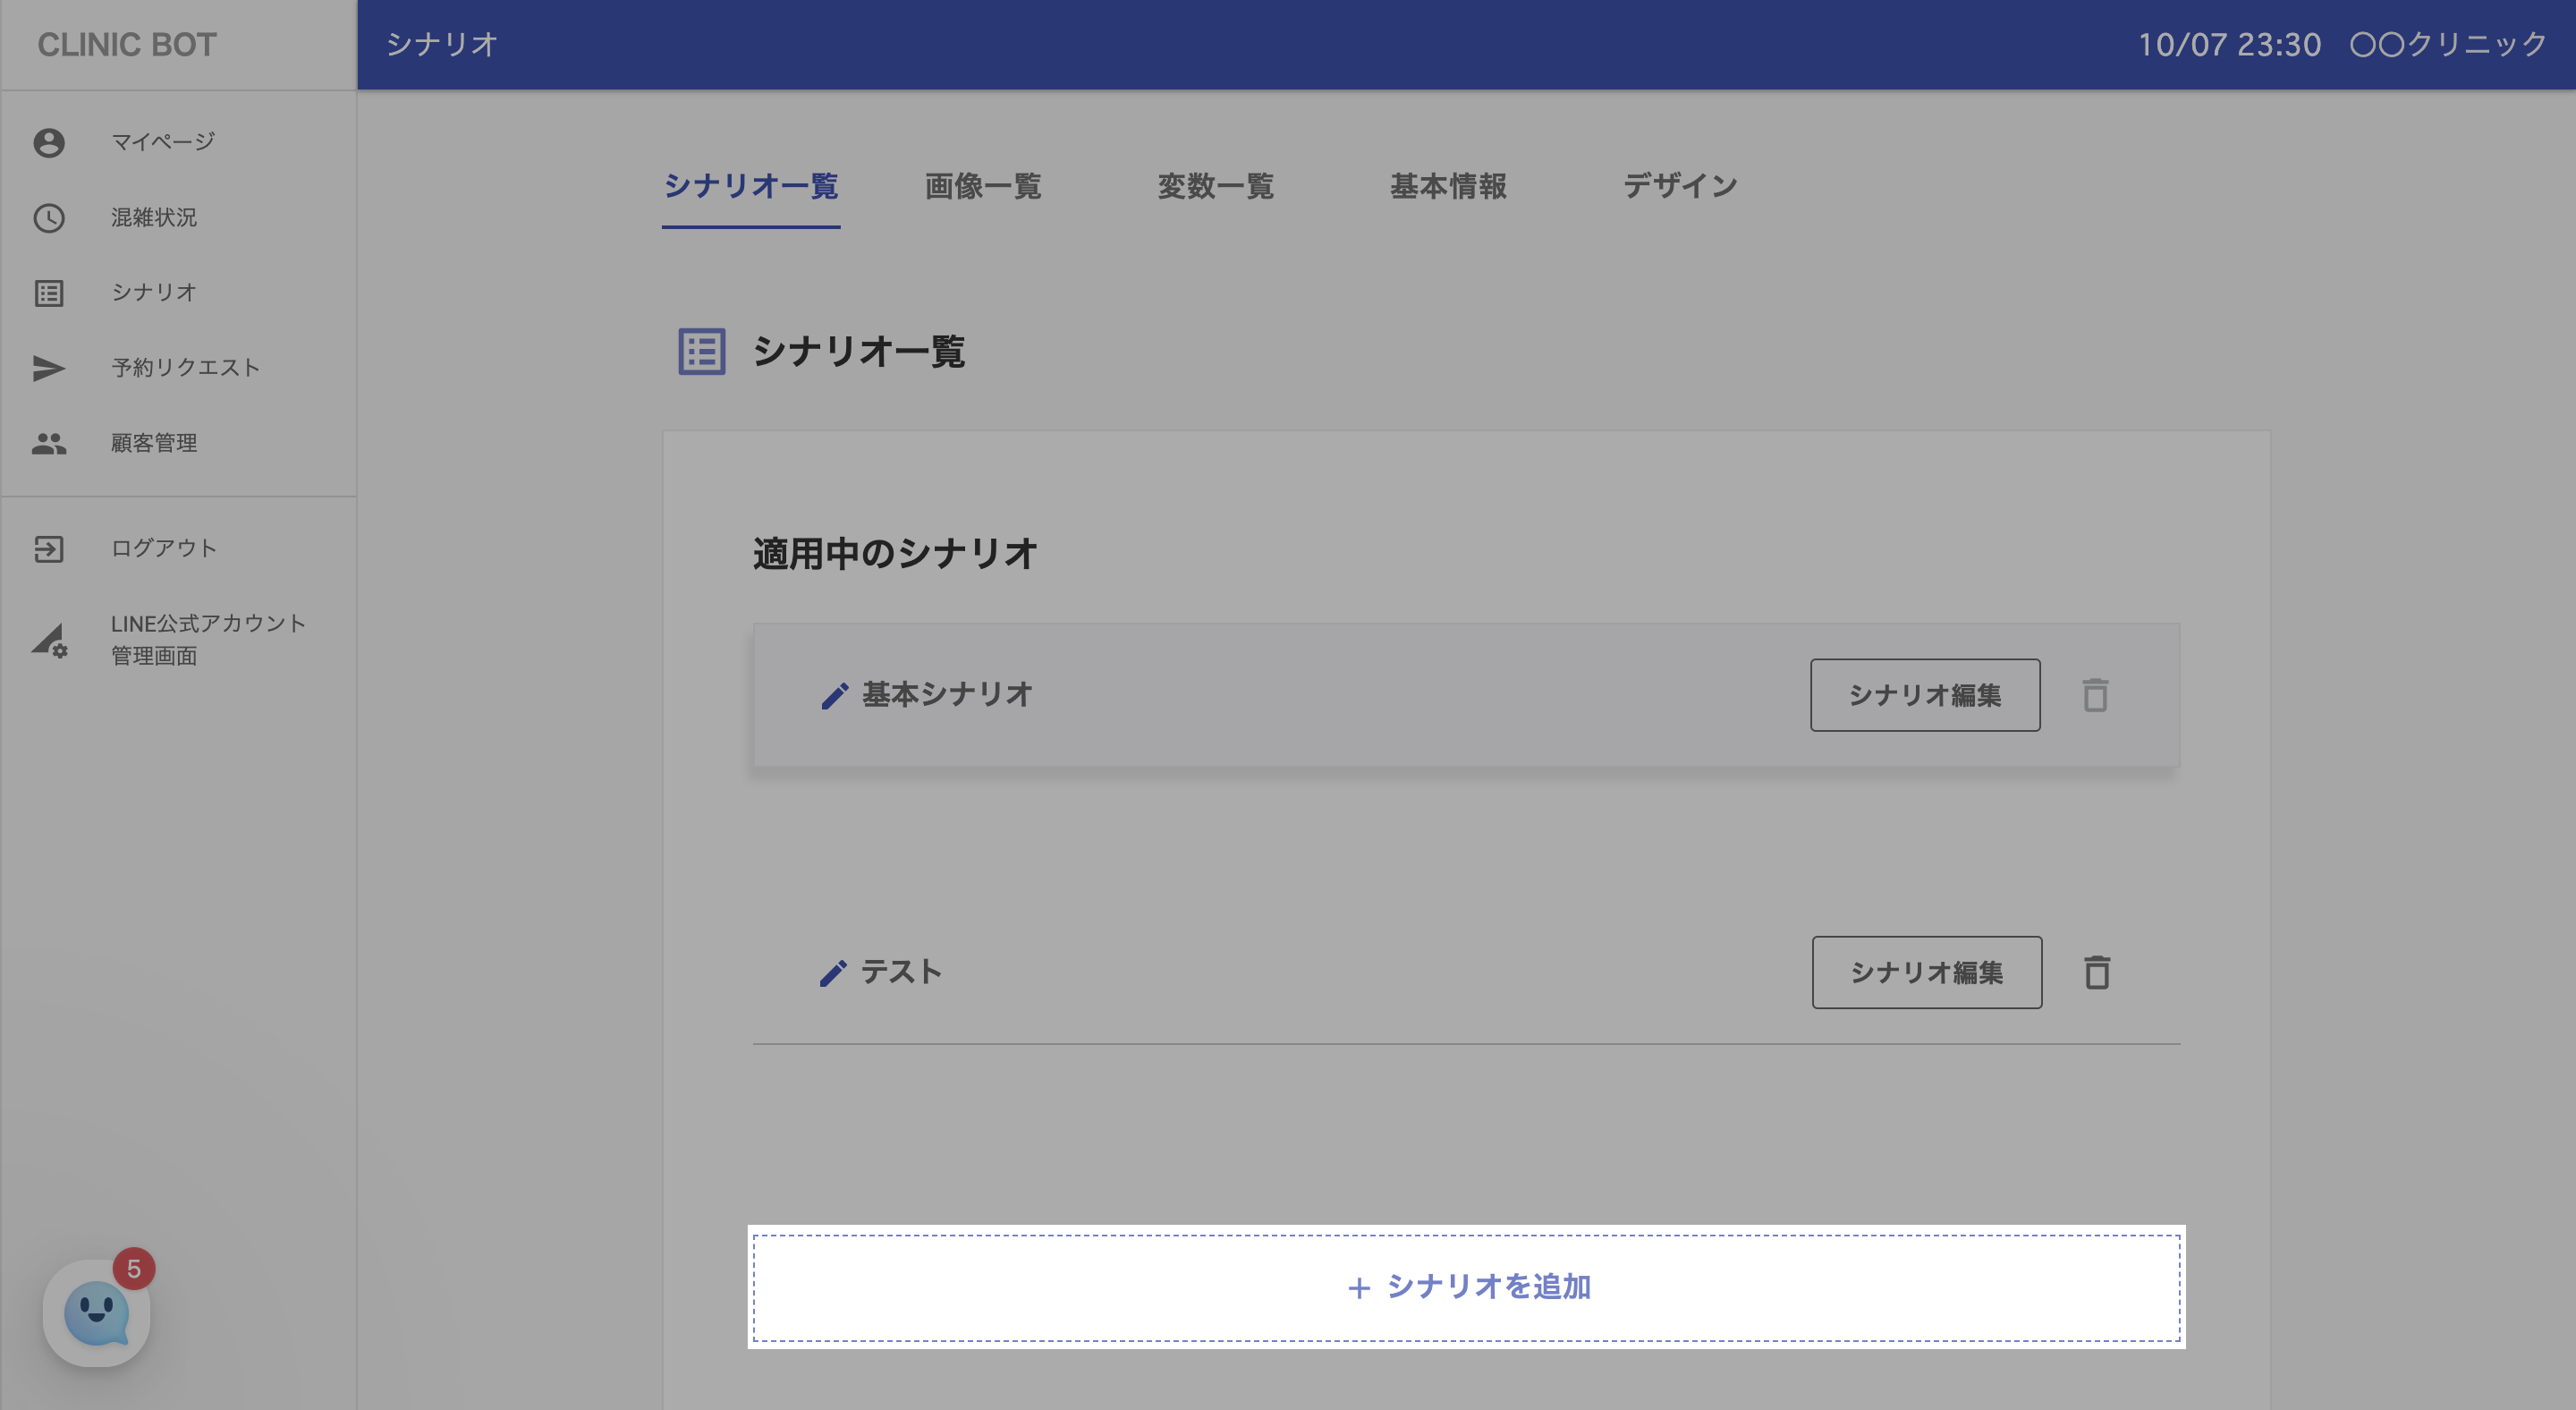The image size is (2576, 1410).
Task: Open the 基本情報 tab
Action: coord(1447,186)
